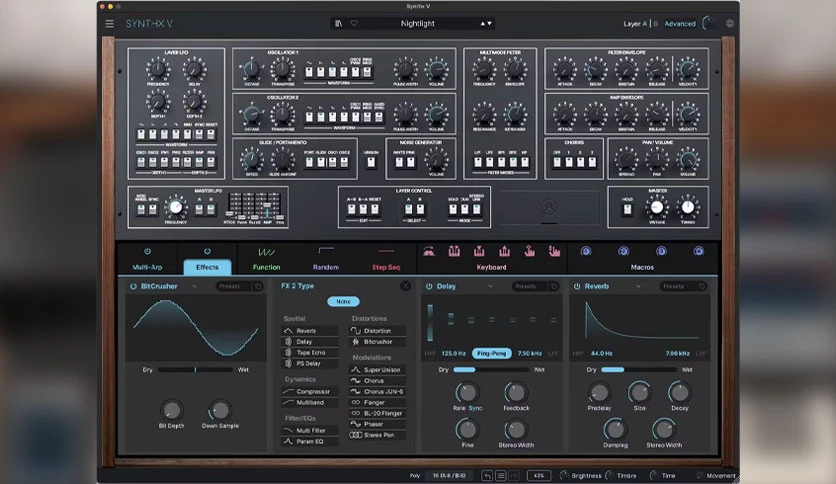
Task: Save Reverb preset with save icon
Action: (702, 286)
